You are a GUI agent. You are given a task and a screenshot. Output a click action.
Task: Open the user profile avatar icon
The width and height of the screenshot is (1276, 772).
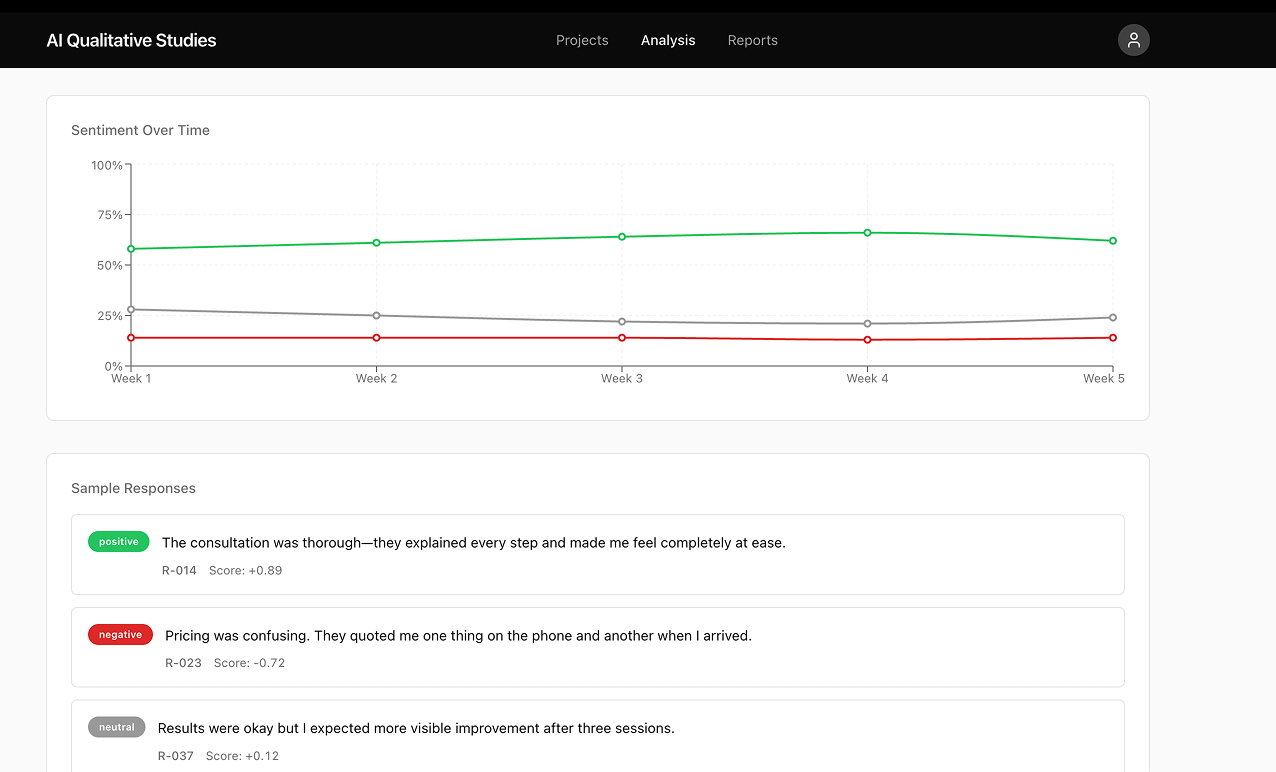[x=1133, y=40]
